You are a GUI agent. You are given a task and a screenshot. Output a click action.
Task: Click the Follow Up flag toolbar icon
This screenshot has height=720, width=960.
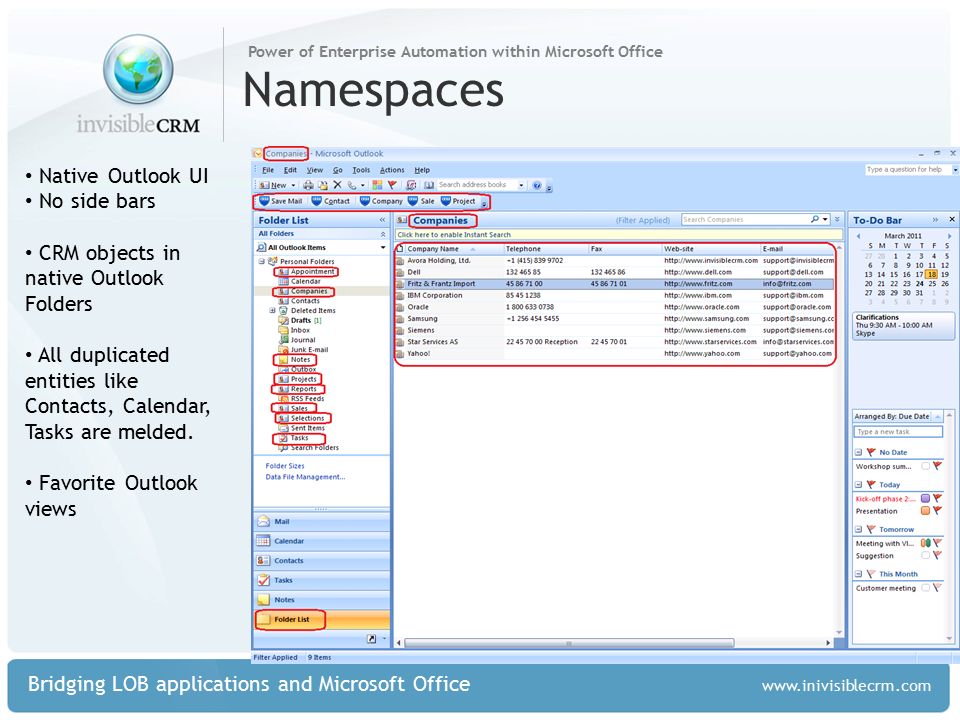[x=392, y=184]
